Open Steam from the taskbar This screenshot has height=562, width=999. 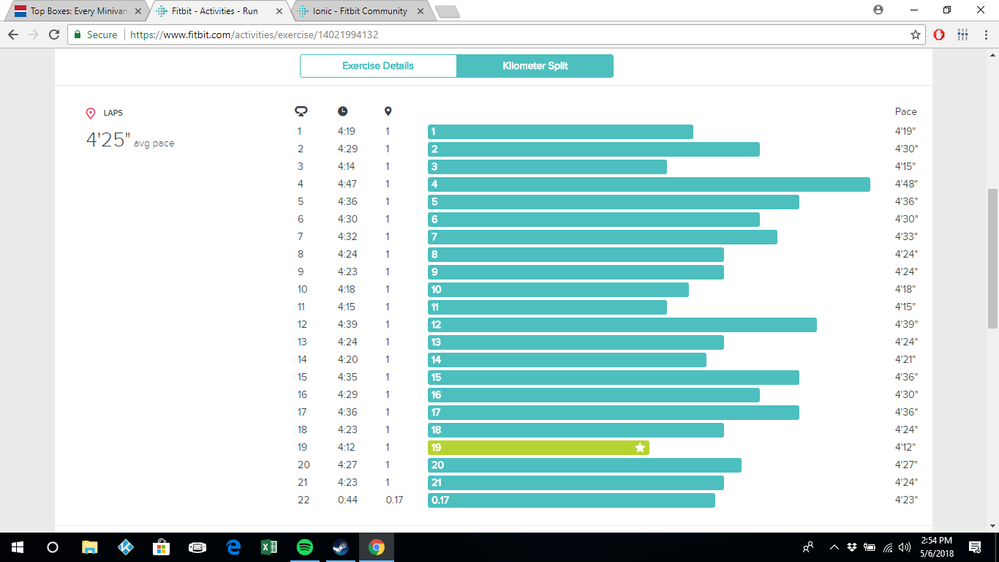point(341,547)
